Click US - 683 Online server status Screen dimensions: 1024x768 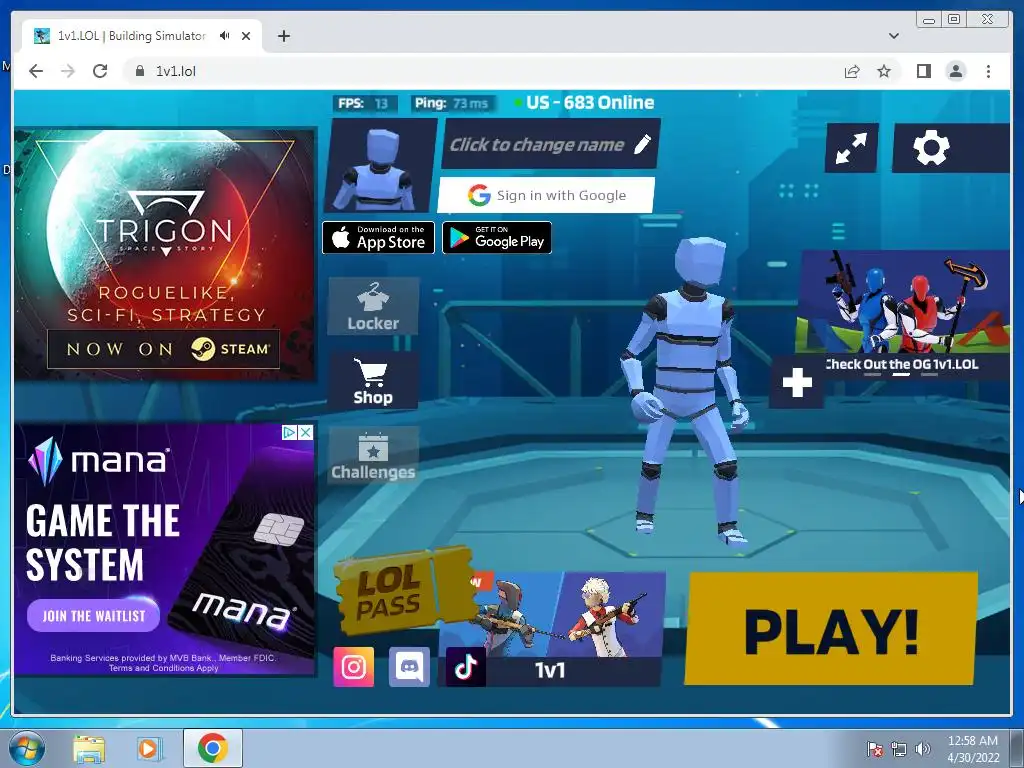click(584, 103)
